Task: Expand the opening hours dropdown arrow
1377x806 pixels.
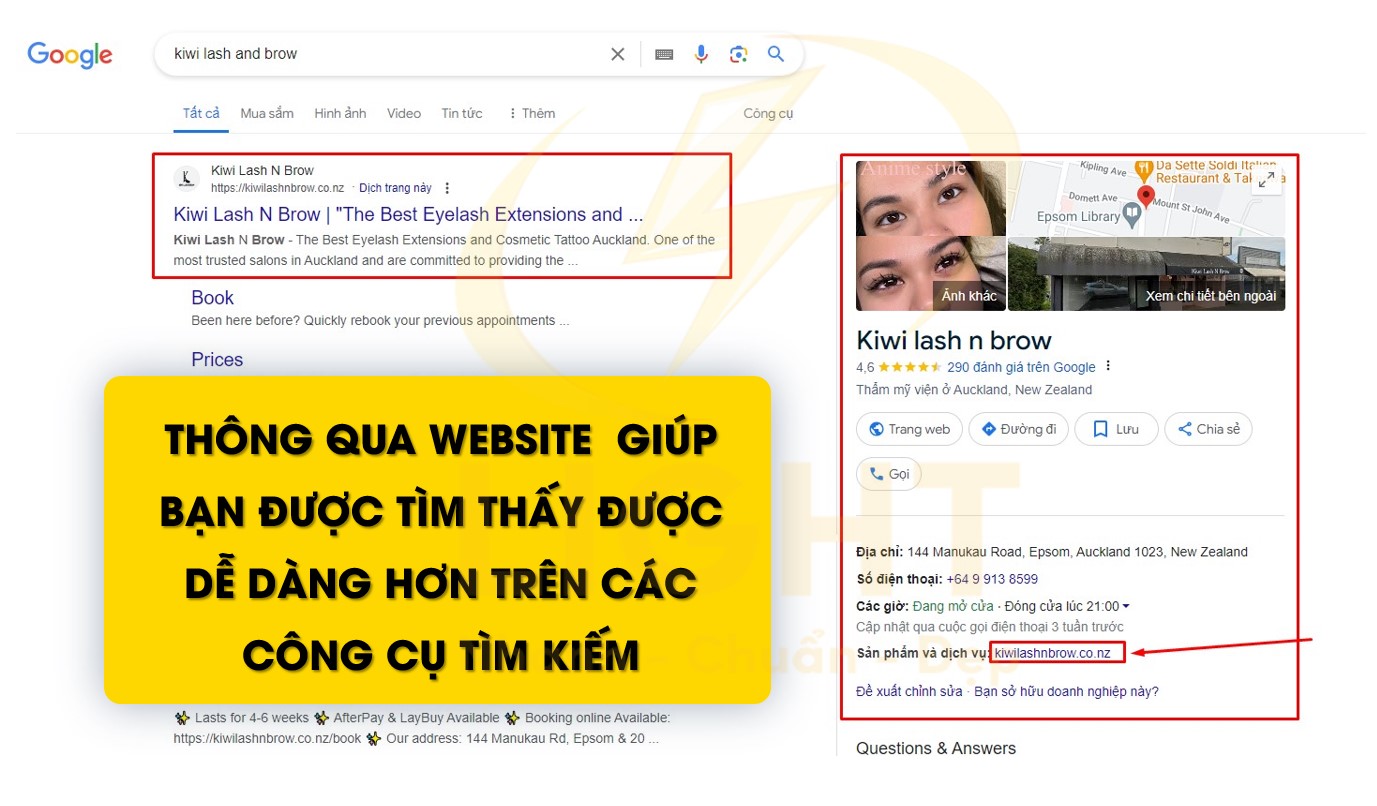Action: click(x=1126, y=607)
